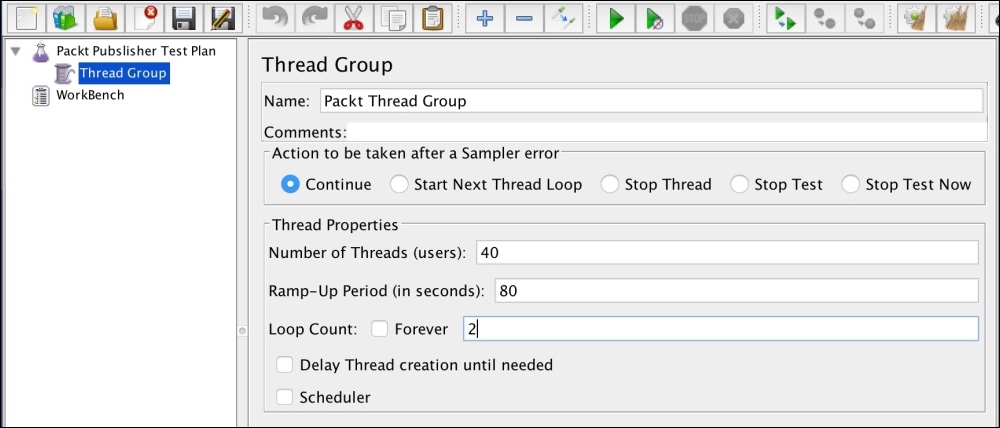This screenshot has height=428, width=1000.
Task: Click the Save As pencil icon
Action: pos(223,18)
